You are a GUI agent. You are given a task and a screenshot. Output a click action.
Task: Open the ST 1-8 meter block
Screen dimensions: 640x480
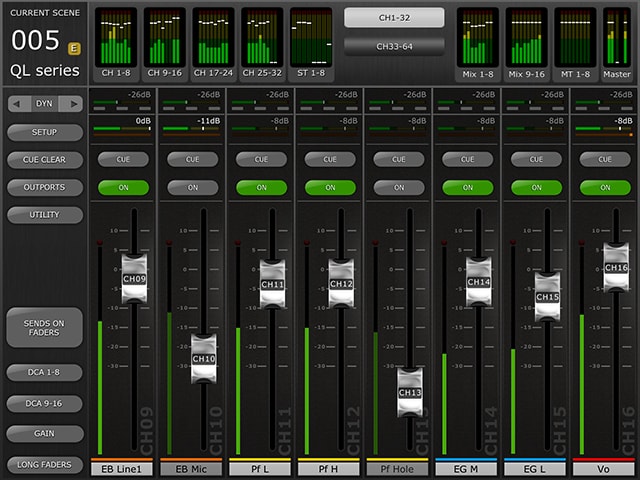click(311, 42)
